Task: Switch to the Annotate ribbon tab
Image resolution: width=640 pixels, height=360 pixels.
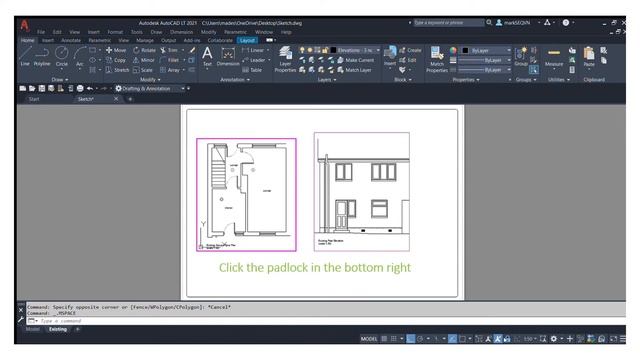Action: (71, 40)
